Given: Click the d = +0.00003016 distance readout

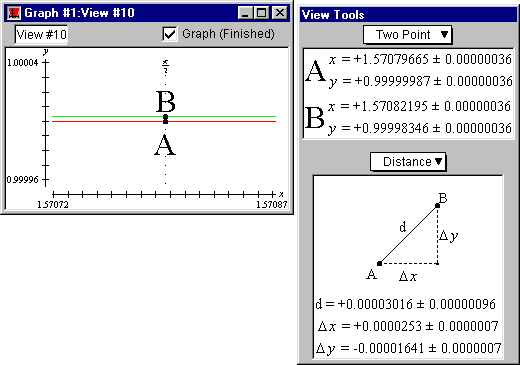Looking at the screenshot, I should 405,304.
